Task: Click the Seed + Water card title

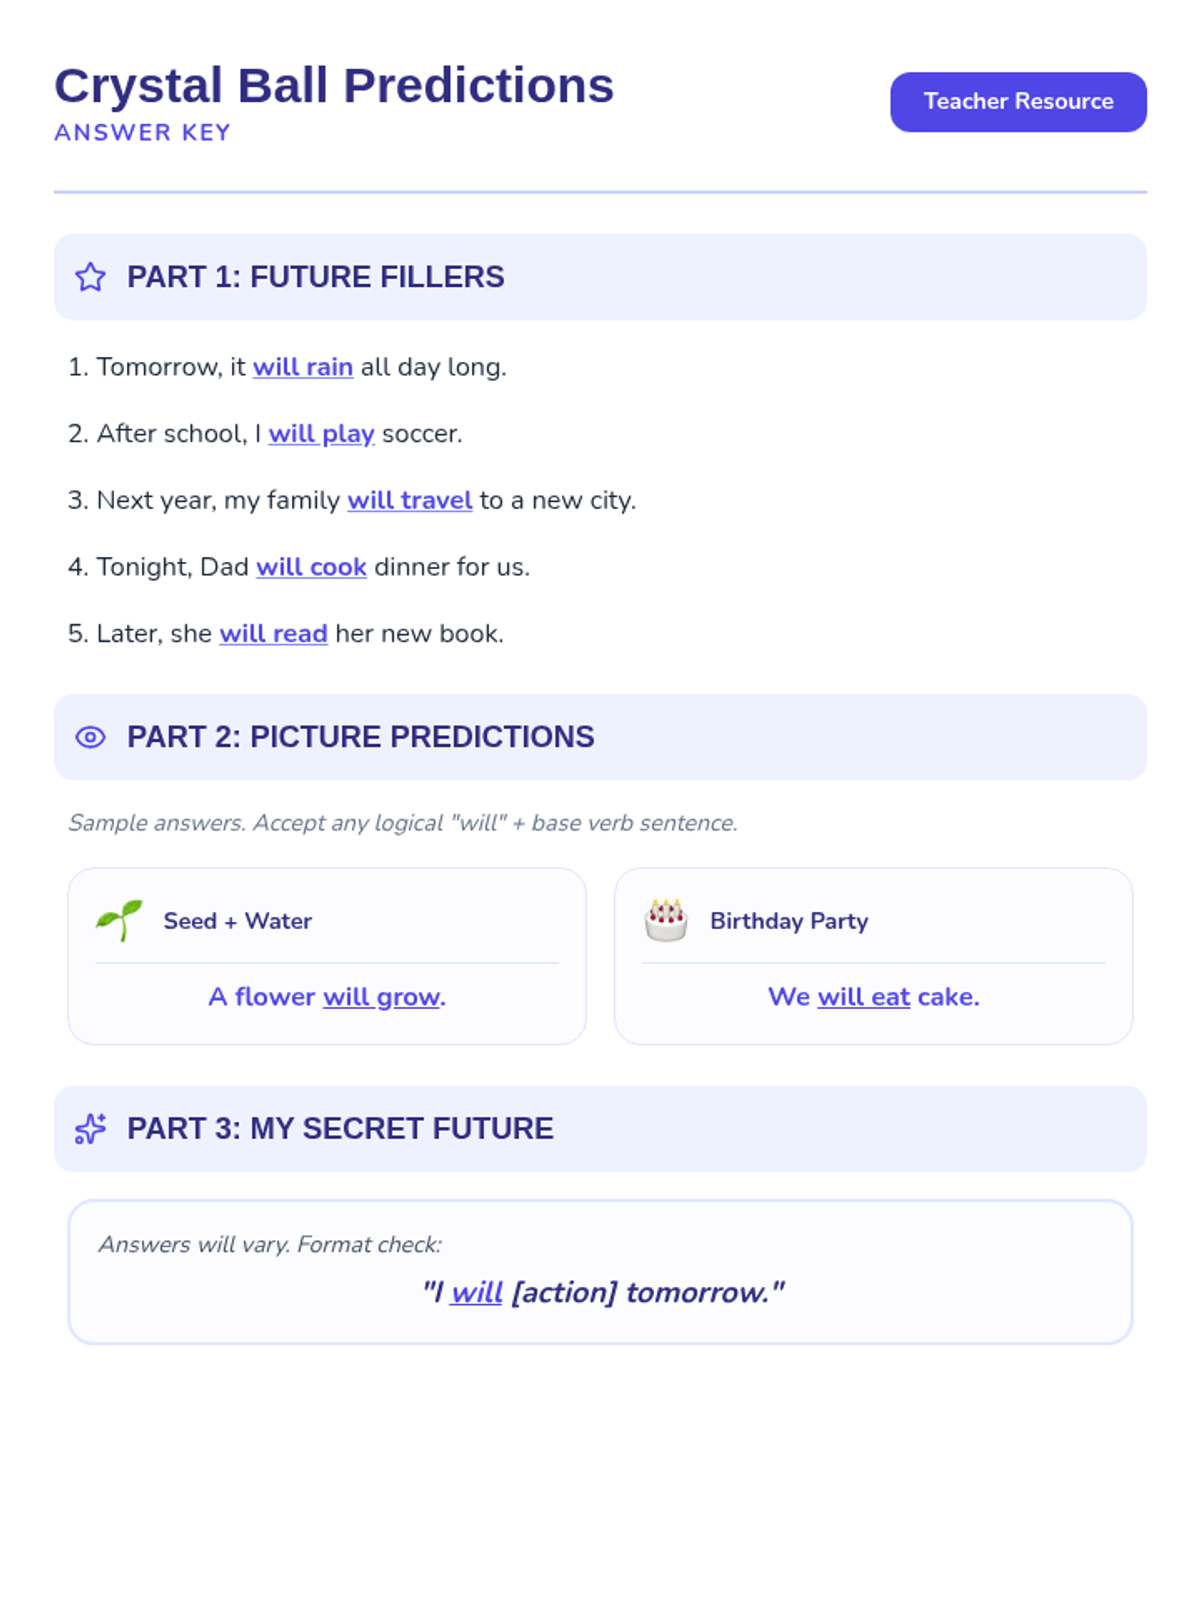Action: click(237, 921)
